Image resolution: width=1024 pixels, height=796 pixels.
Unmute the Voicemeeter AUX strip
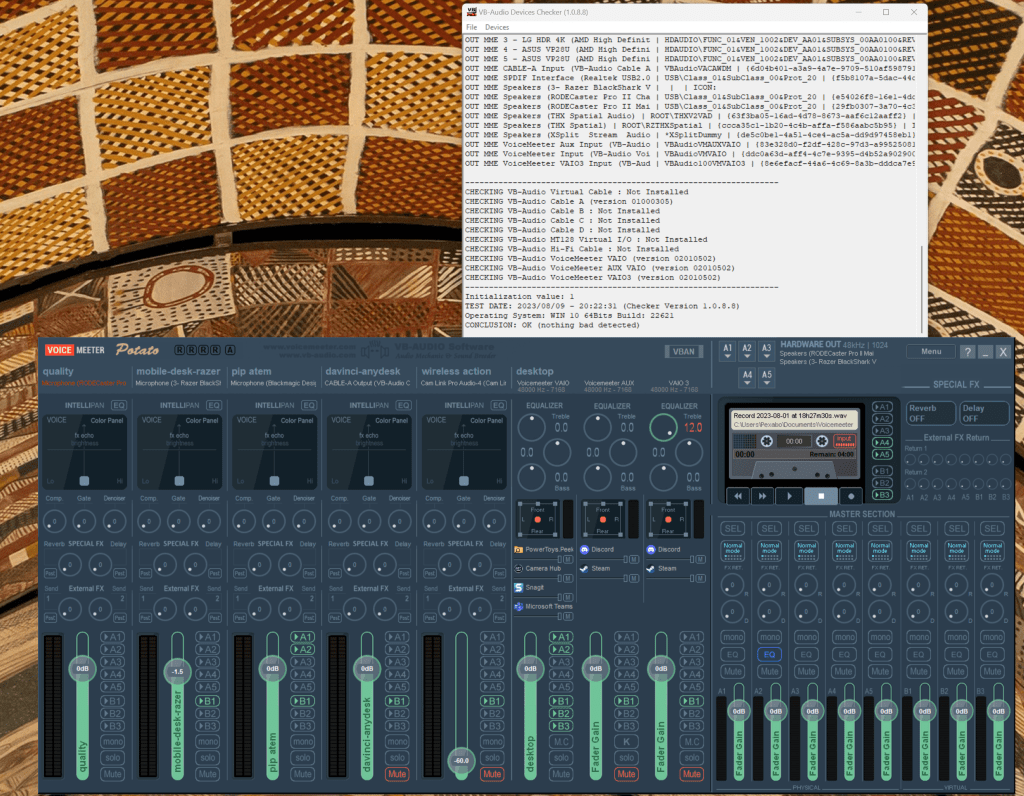[626, 774]
